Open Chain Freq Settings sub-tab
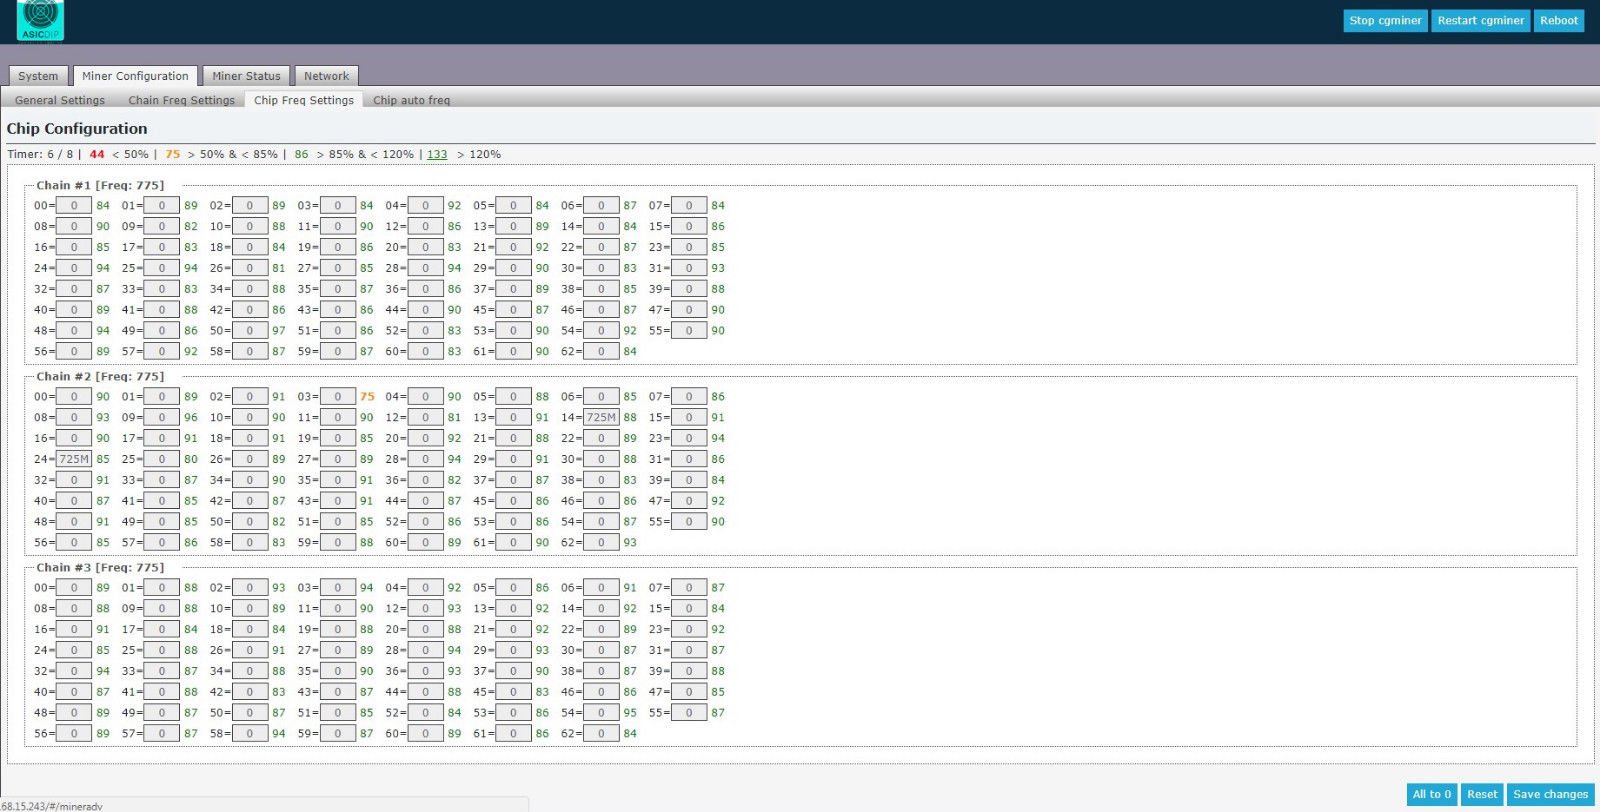This screenshot has width=1600, height=812. point(181,100)
